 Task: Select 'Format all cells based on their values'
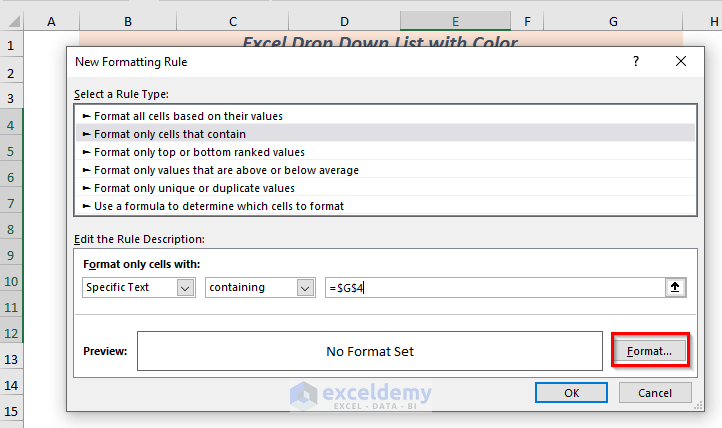[x=187, y=116]
